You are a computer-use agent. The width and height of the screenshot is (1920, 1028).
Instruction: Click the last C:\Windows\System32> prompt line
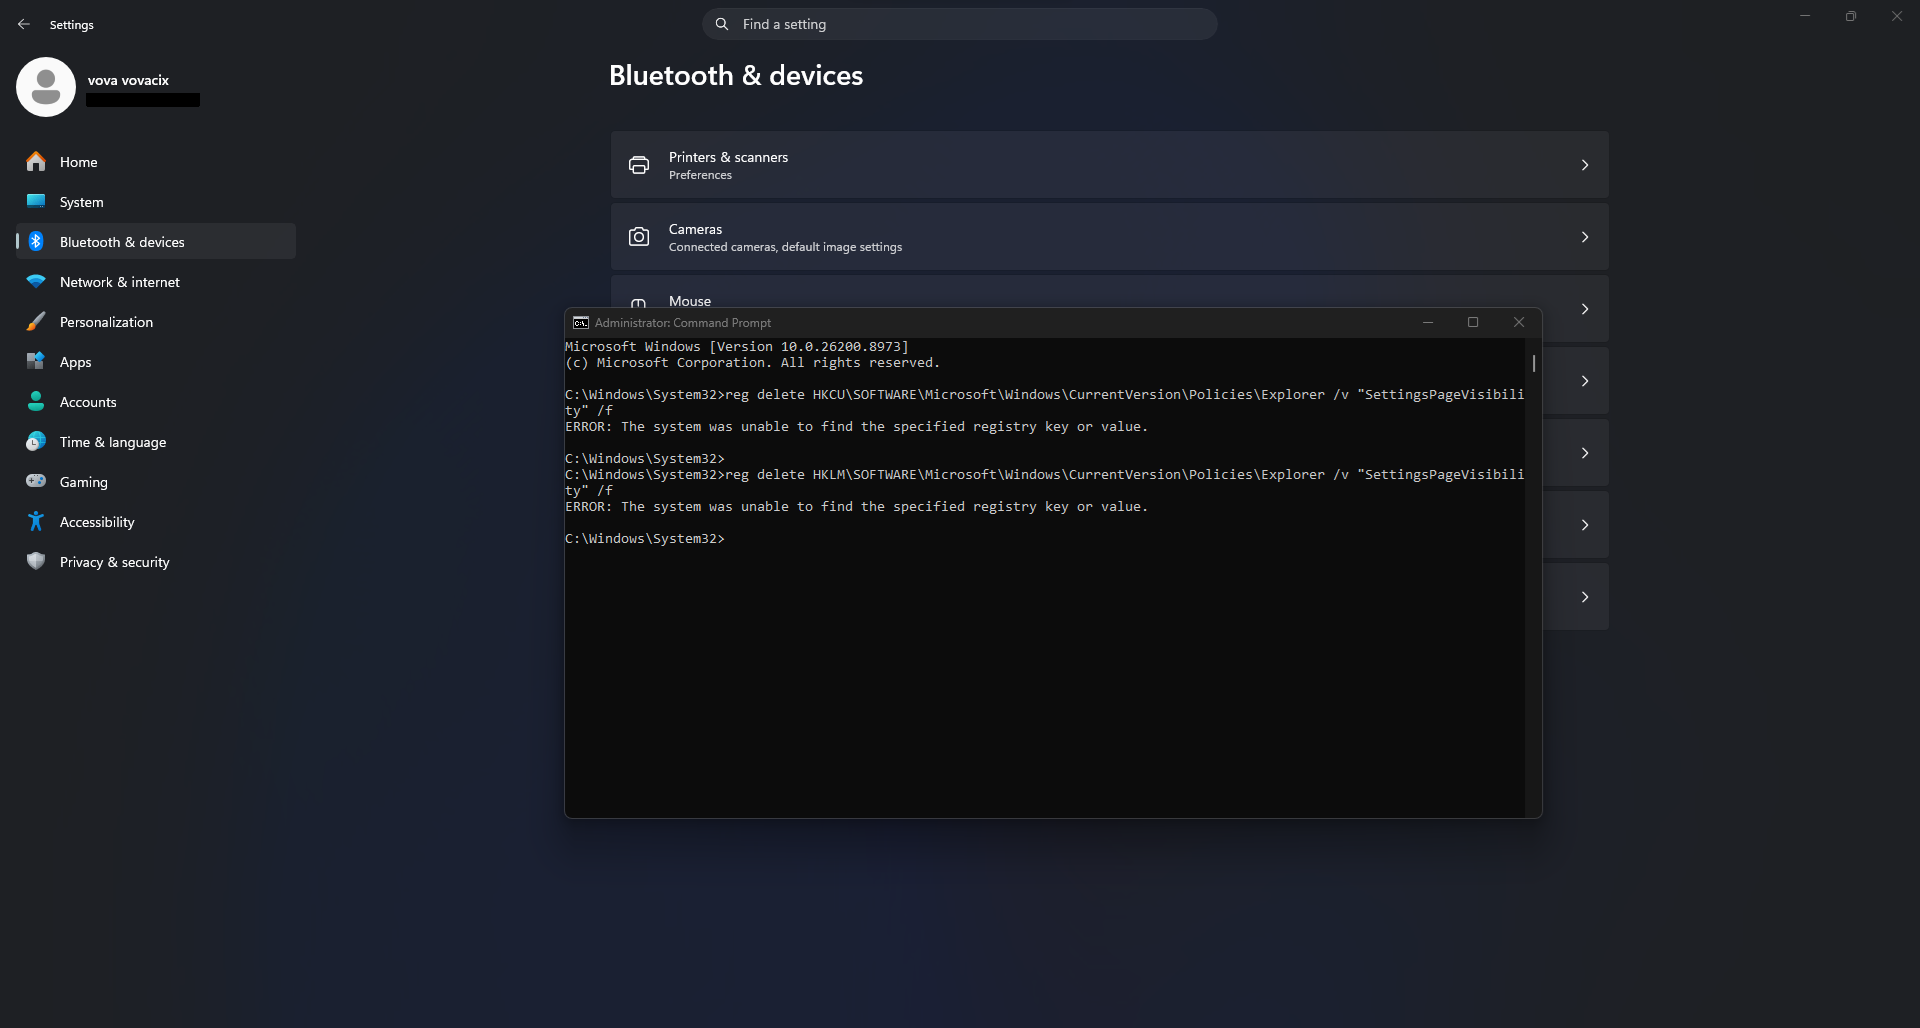point(645,538)
